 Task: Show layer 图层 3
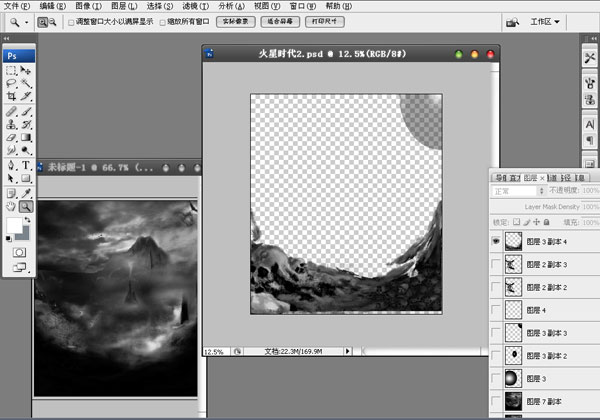click(496, 379)
